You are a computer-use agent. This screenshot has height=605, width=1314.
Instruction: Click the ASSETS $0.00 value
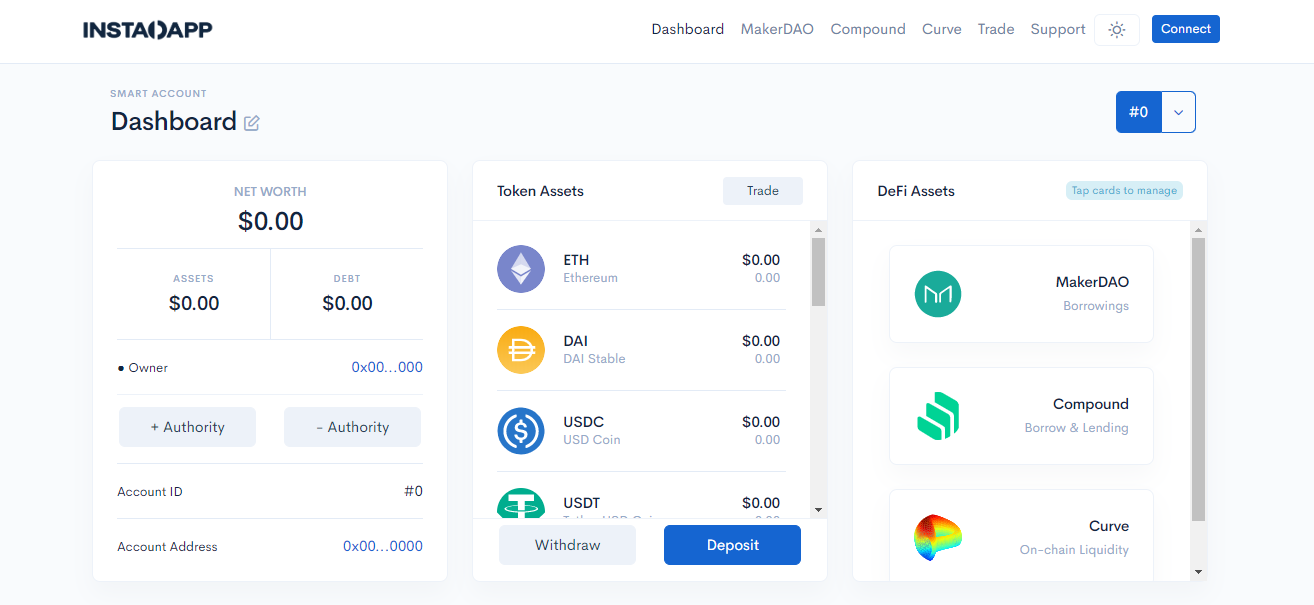(x=194, y=303)
